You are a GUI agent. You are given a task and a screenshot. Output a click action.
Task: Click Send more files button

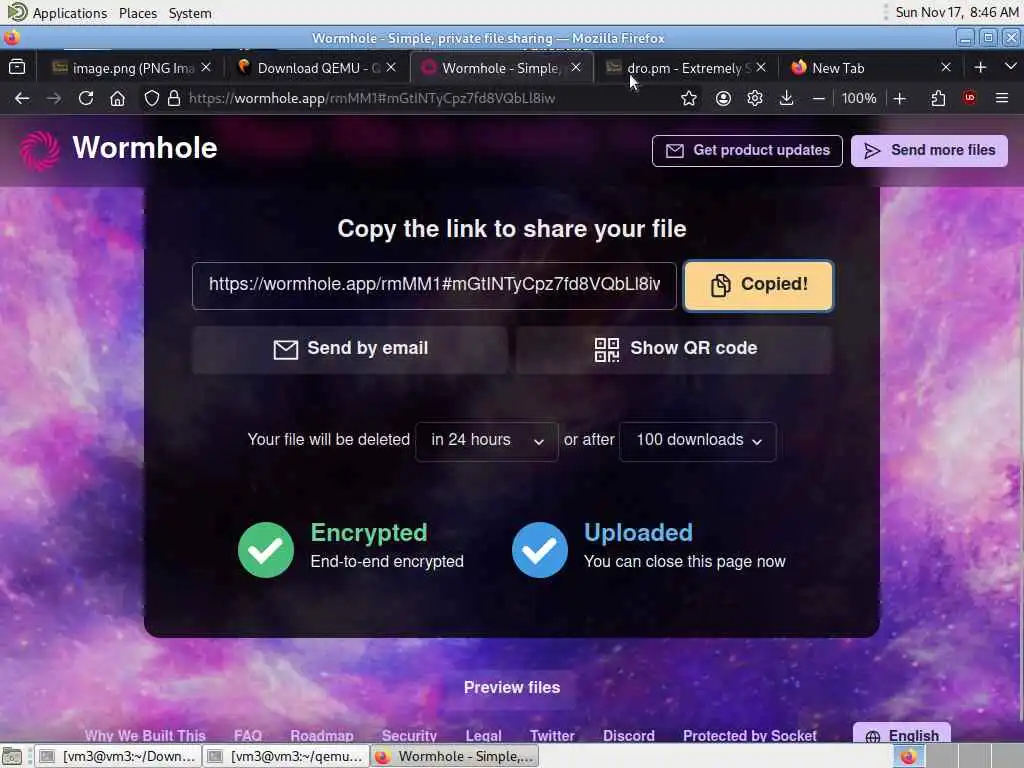click(x=929, y=151)
